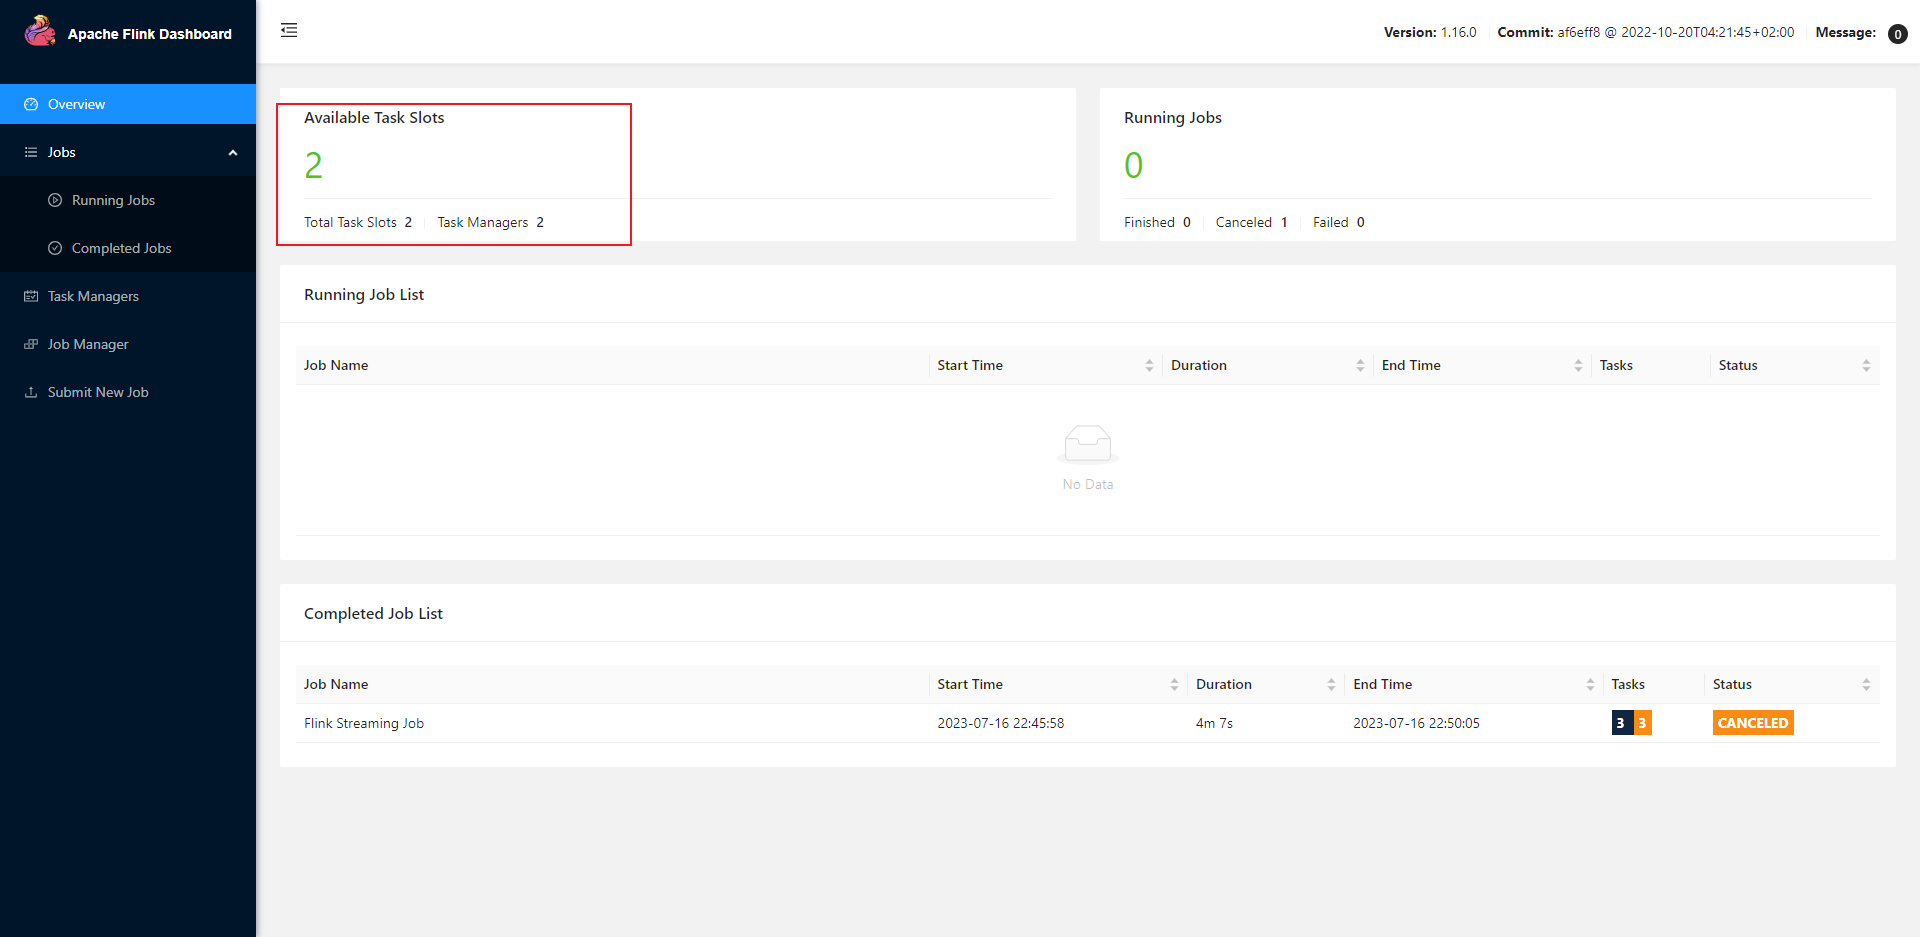Click the Version 1.16.0 text

coord(1430,33)
